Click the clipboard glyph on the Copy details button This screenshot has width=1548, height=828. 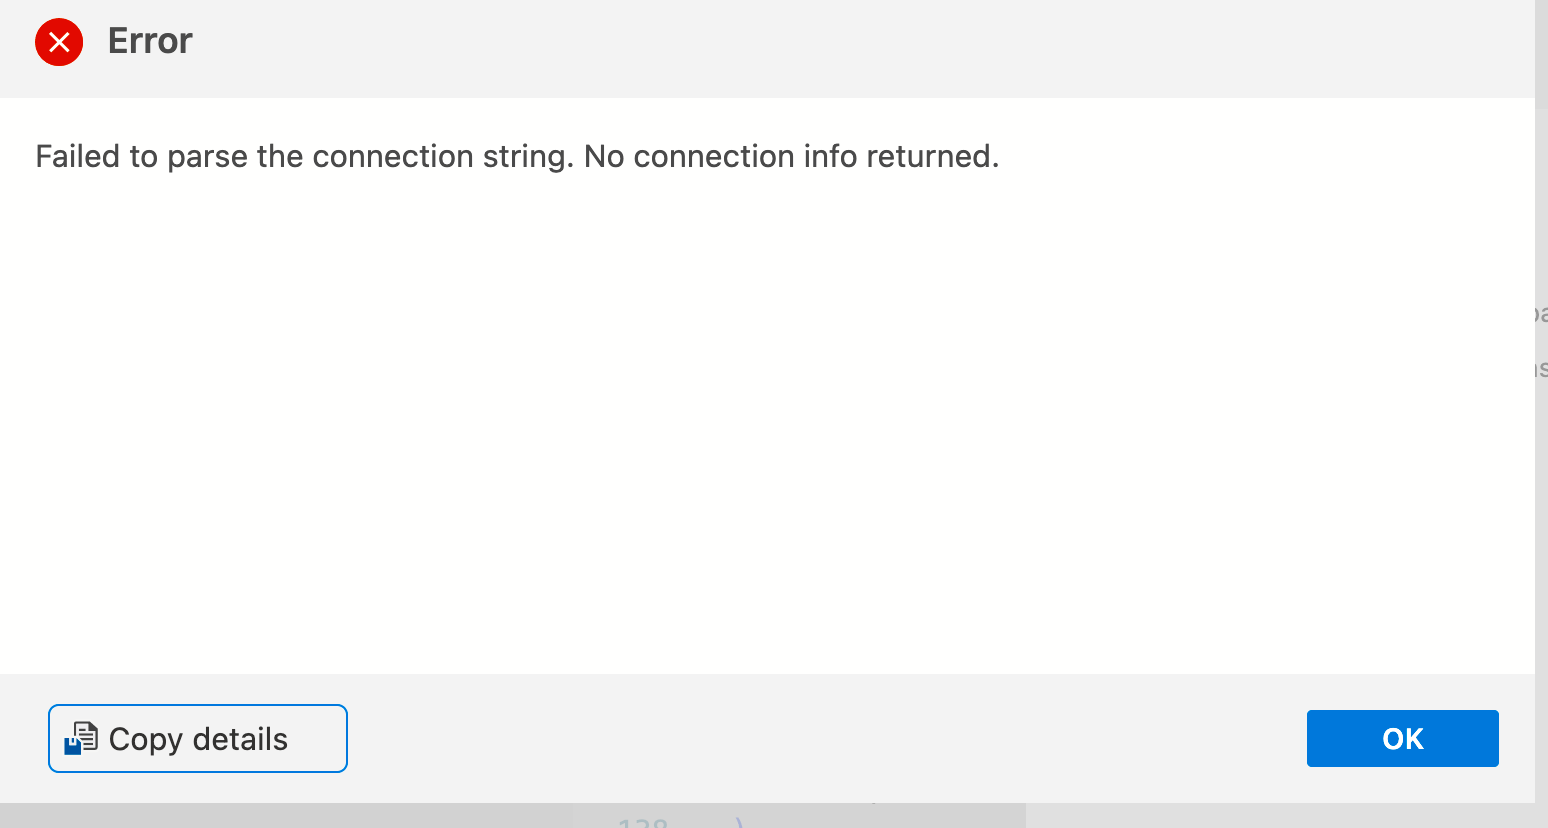[81, 739]
